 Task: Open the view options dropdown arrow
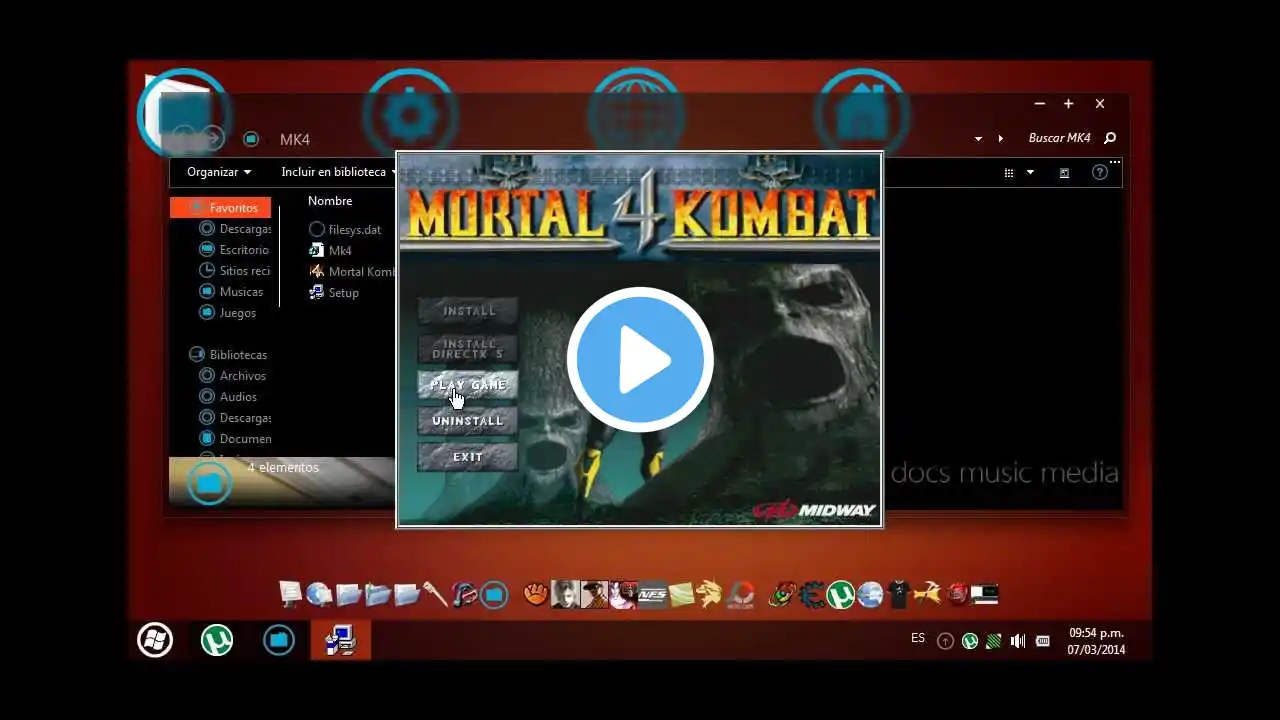coord(1030,173)
